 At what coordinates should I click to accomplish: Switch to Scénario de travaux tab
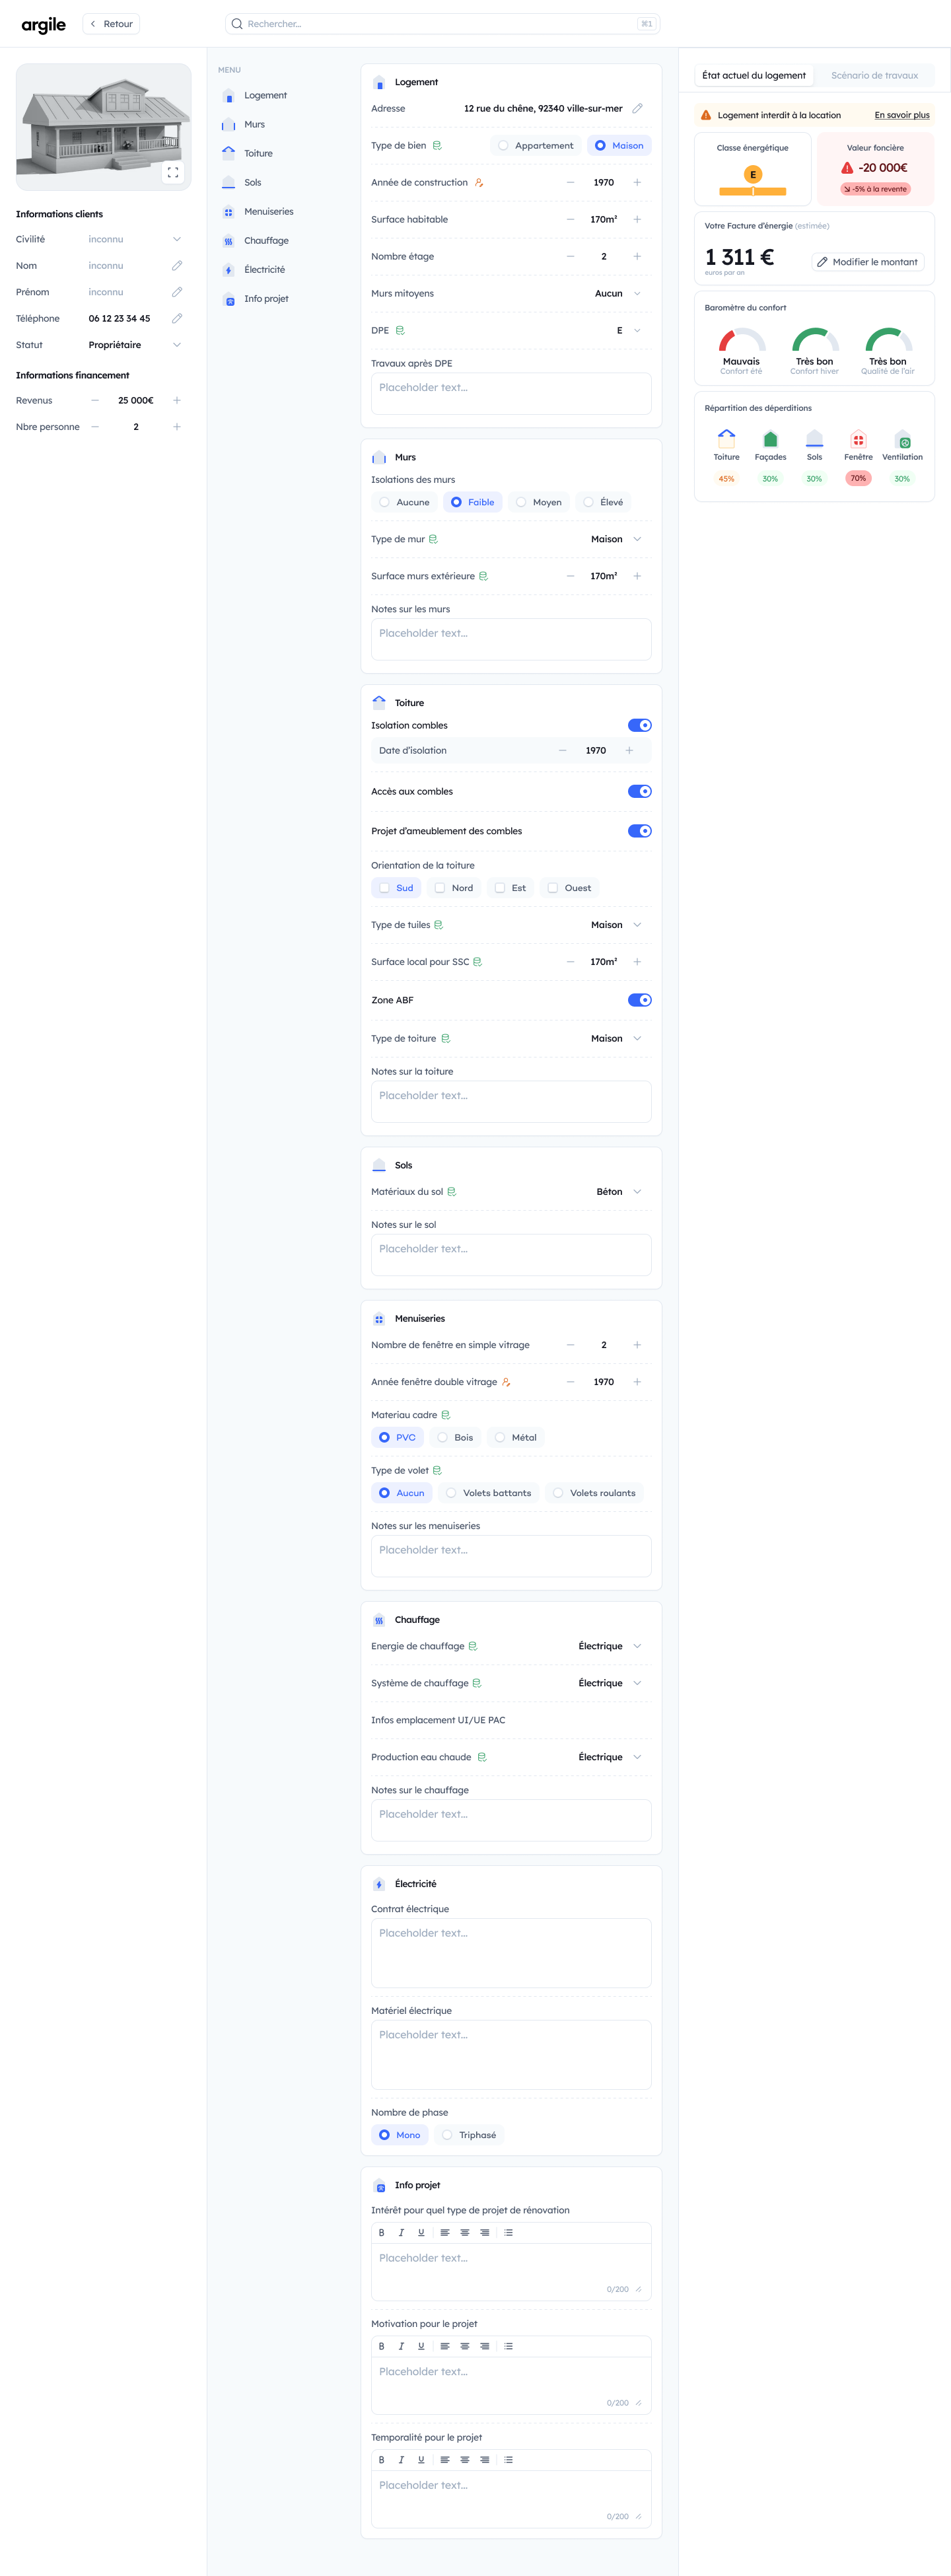(874, 76)
